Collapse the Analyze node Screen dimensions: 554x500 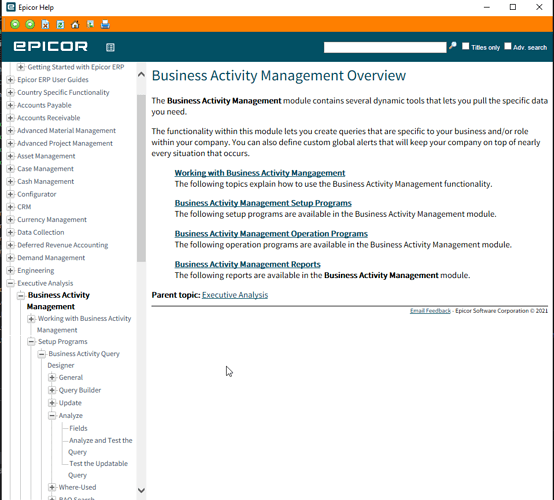pos(52,416)
